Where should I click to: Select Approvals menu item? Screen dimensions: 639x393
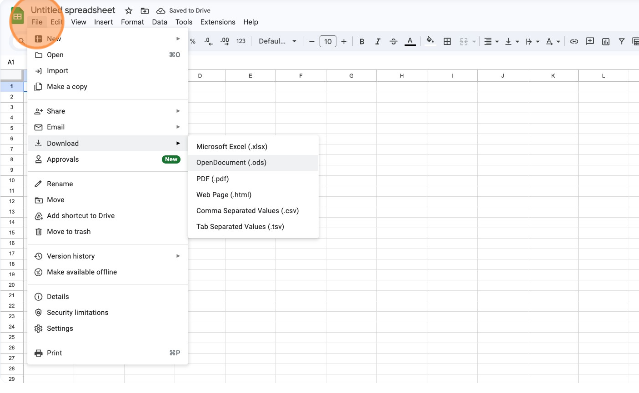pyautogui.click(x=108, y=159)
